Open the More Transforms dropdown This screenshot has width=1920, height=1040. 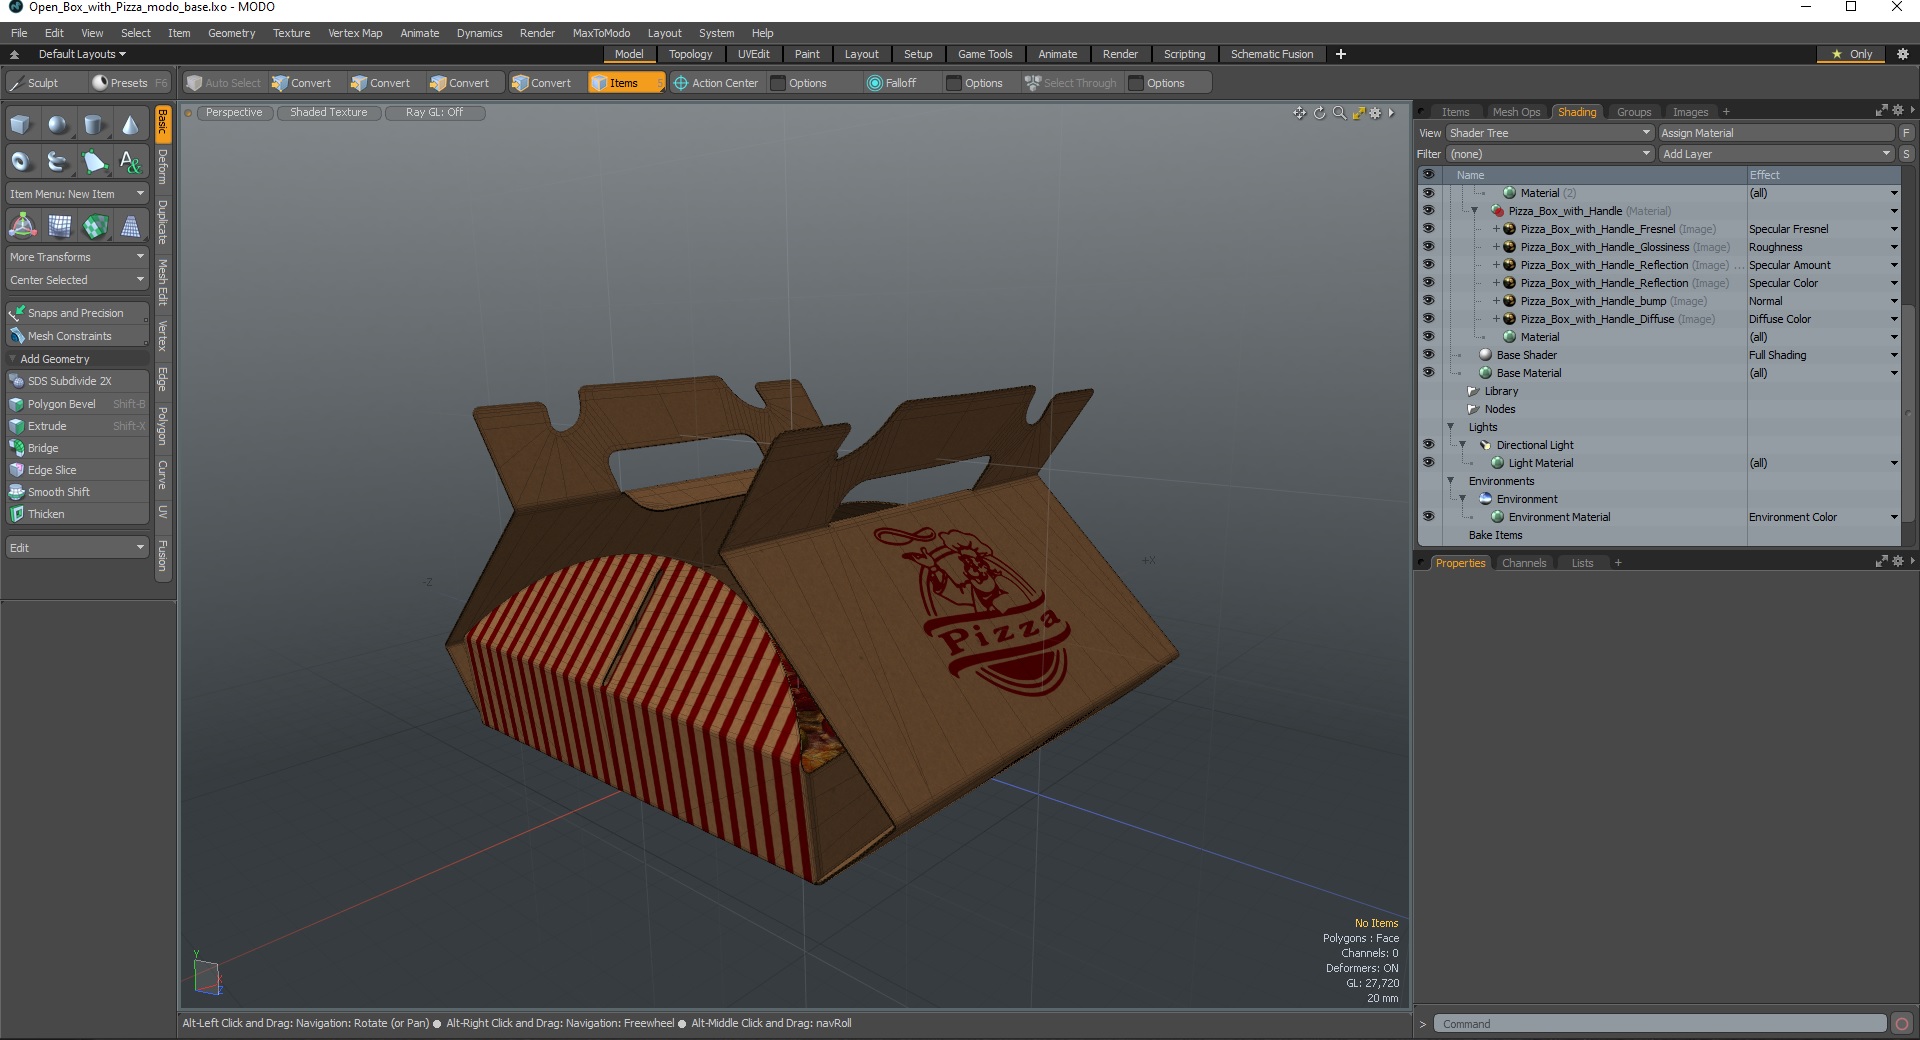click(x=77, y=257)
